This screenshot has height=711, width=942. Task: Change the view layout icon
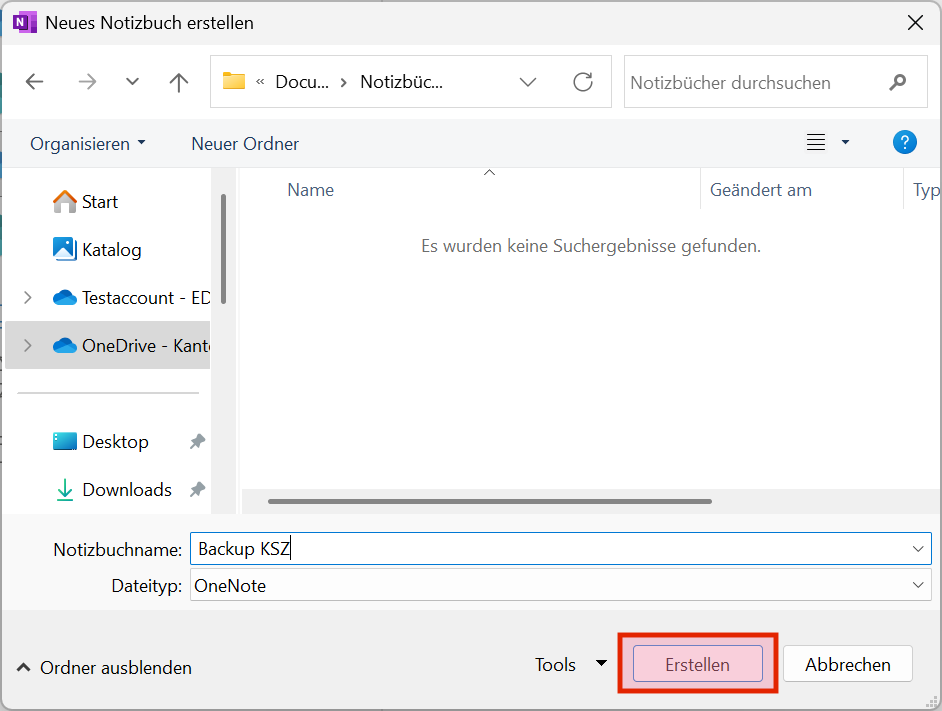pyautogui.click(x=815, y=142)
